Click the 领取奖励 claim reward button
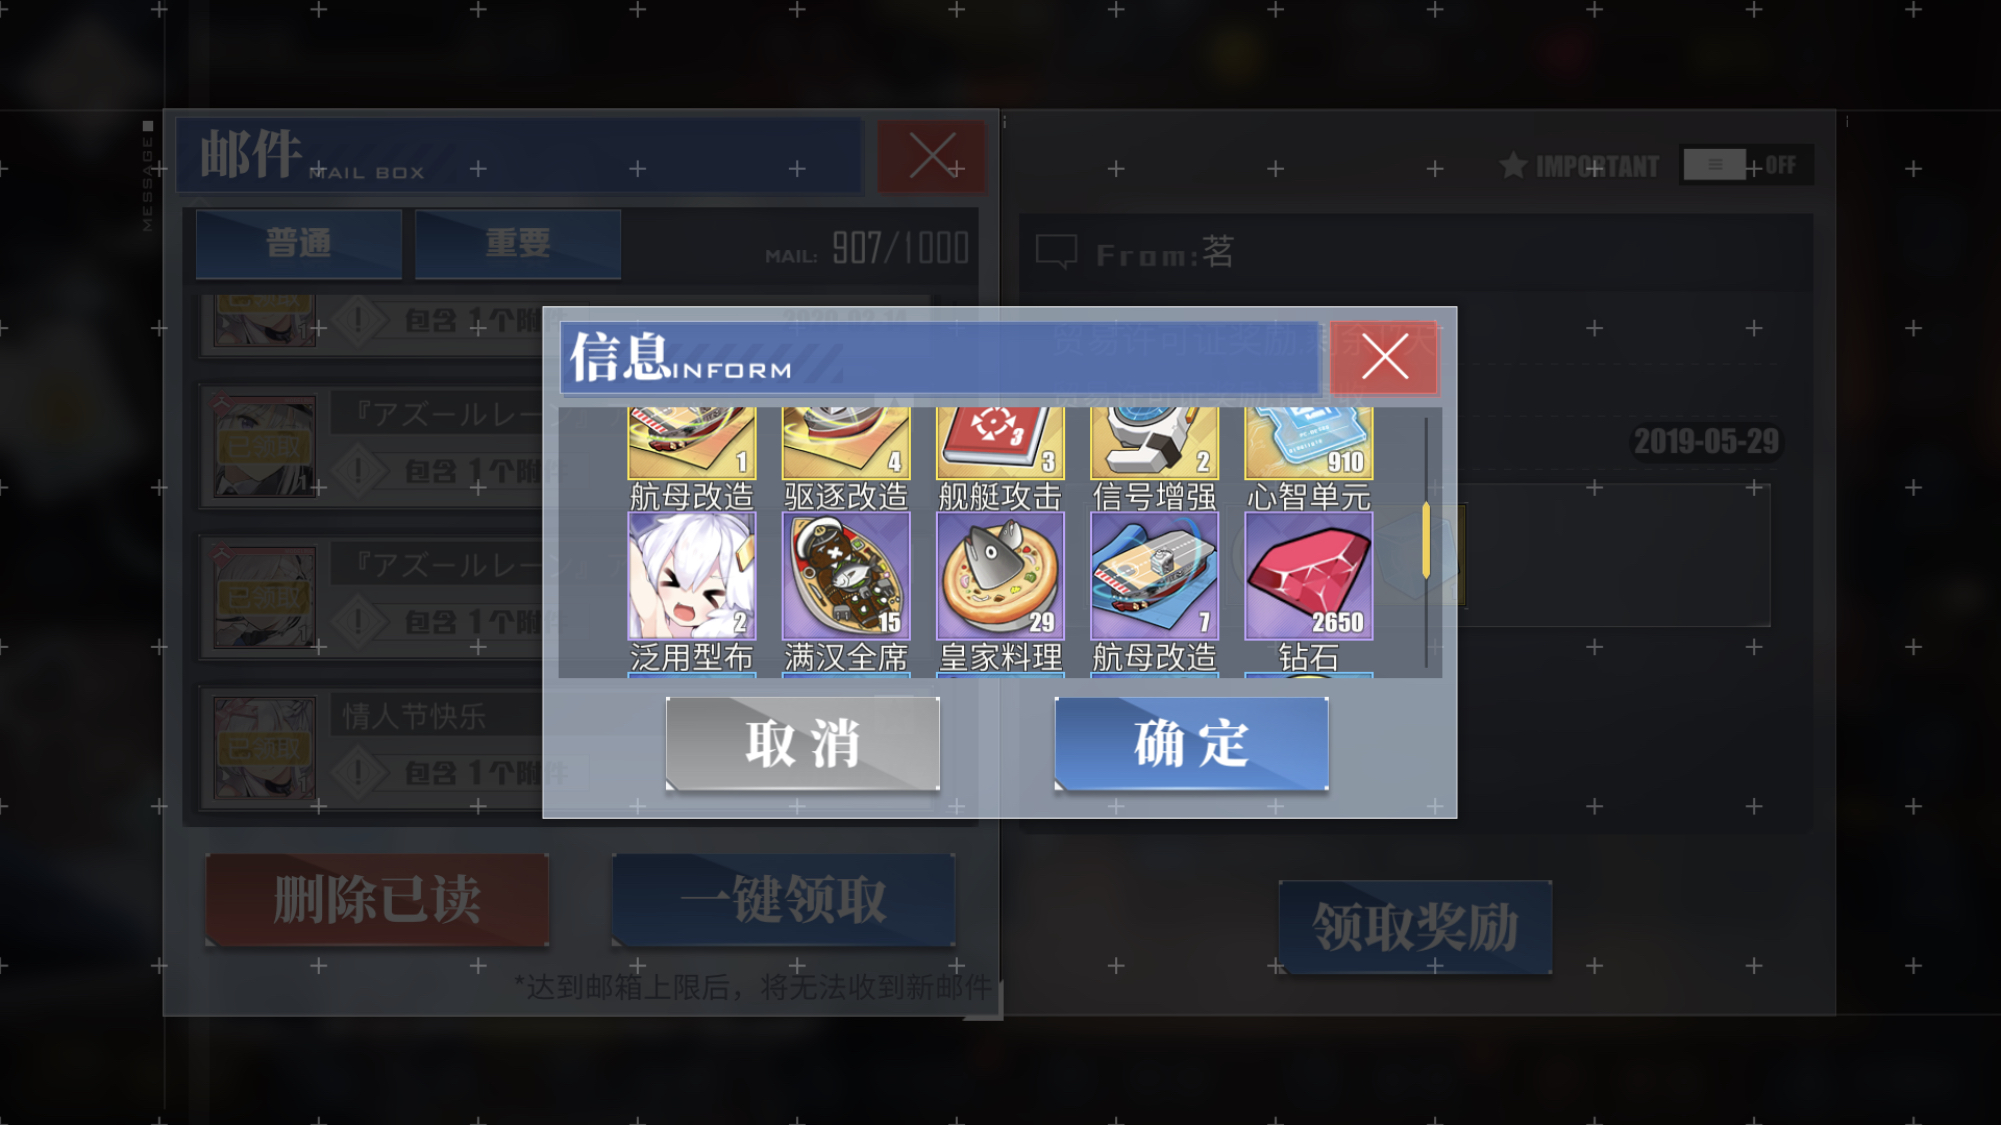The height and width of the screenshot is (1125, 2001). [x=1416, y=927]
